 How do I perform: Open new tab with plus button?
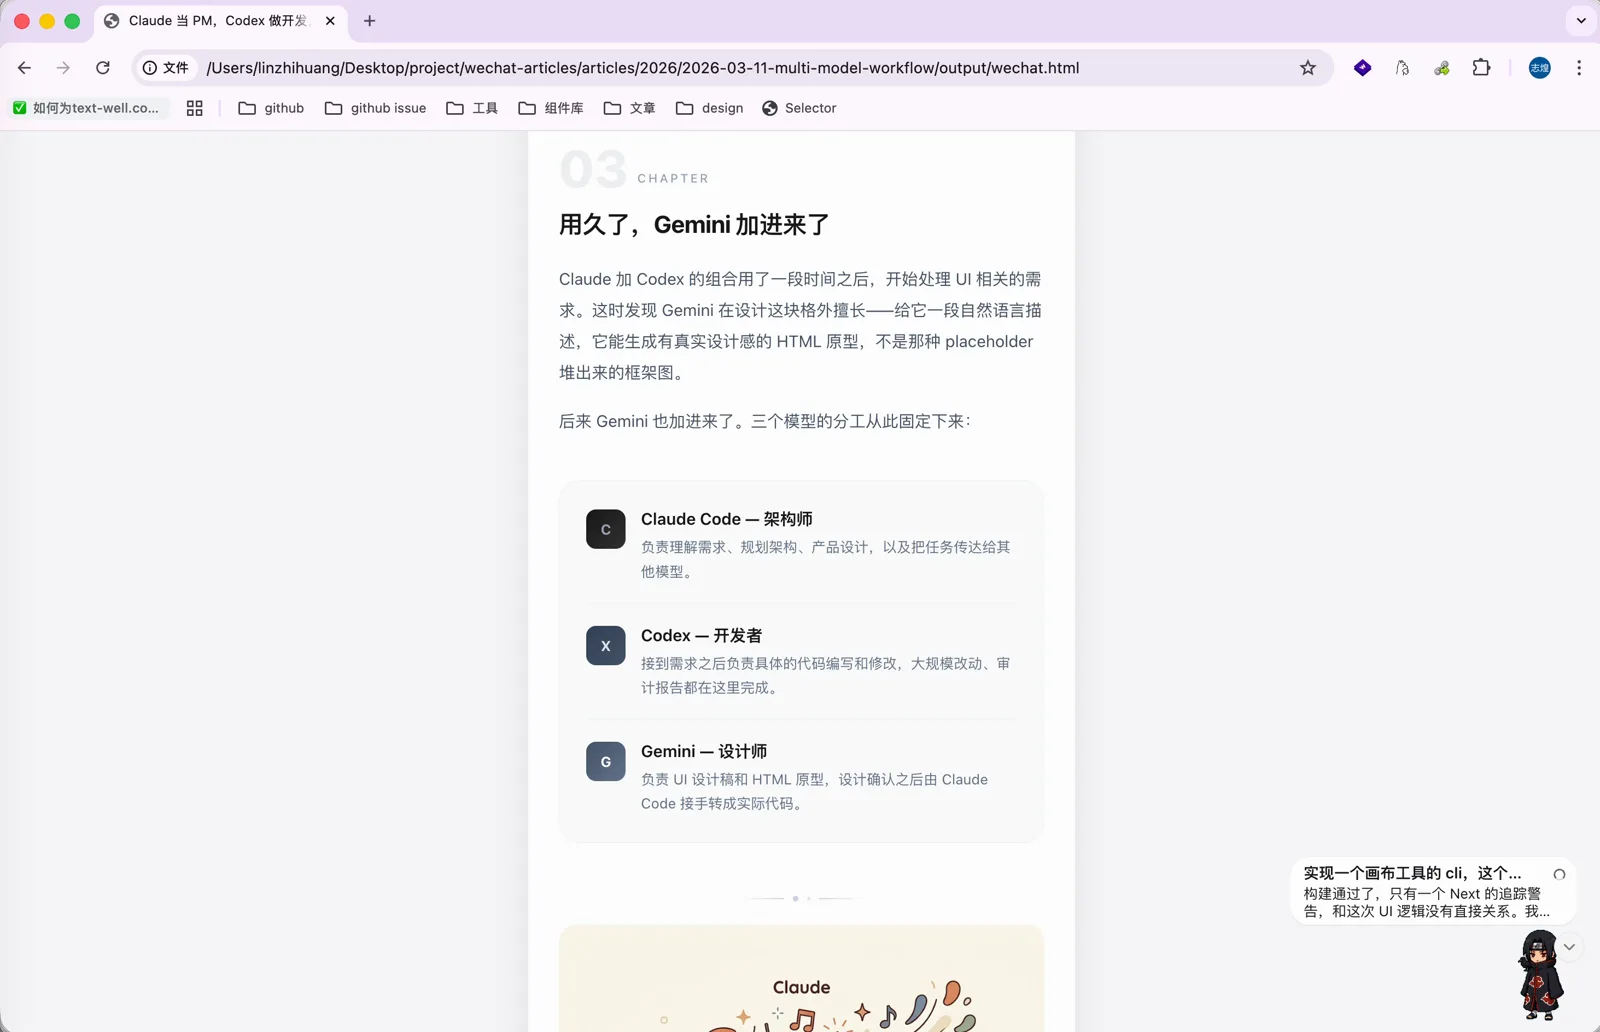click(x=370, y=21)
